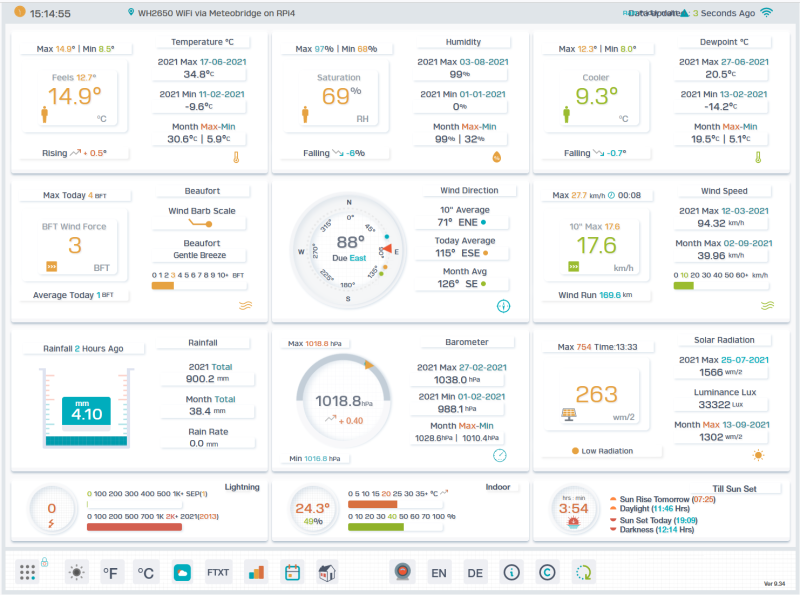The image size is (800, 595).
Task: Select the DE language option
Action: click(474, 571)
